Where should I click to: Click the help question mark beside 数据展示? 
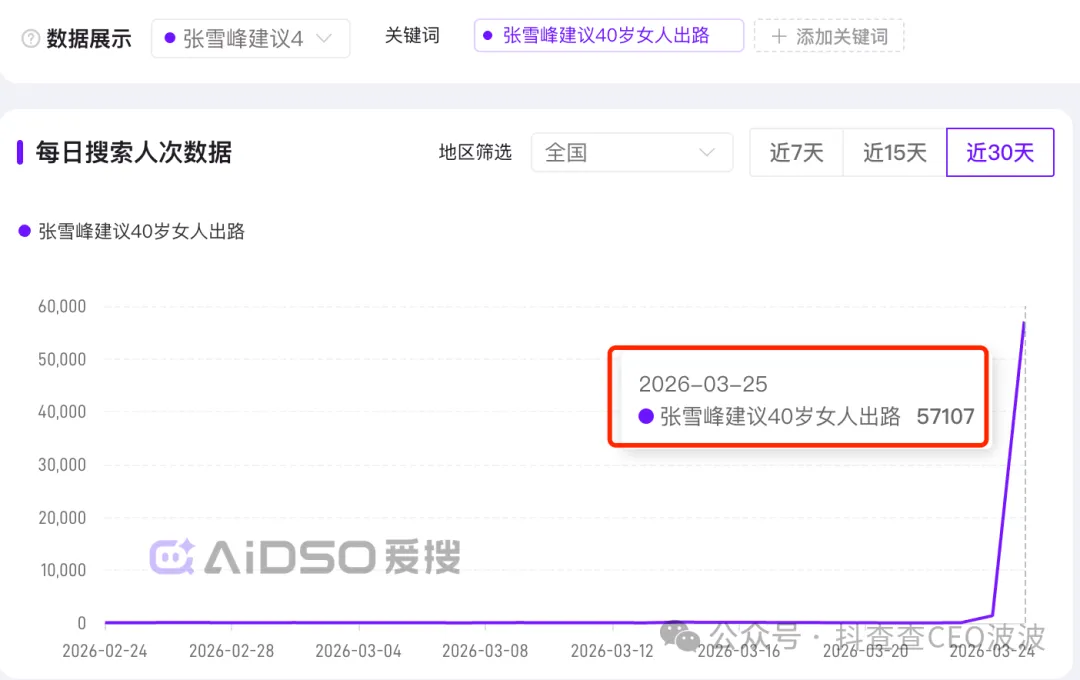31,39
